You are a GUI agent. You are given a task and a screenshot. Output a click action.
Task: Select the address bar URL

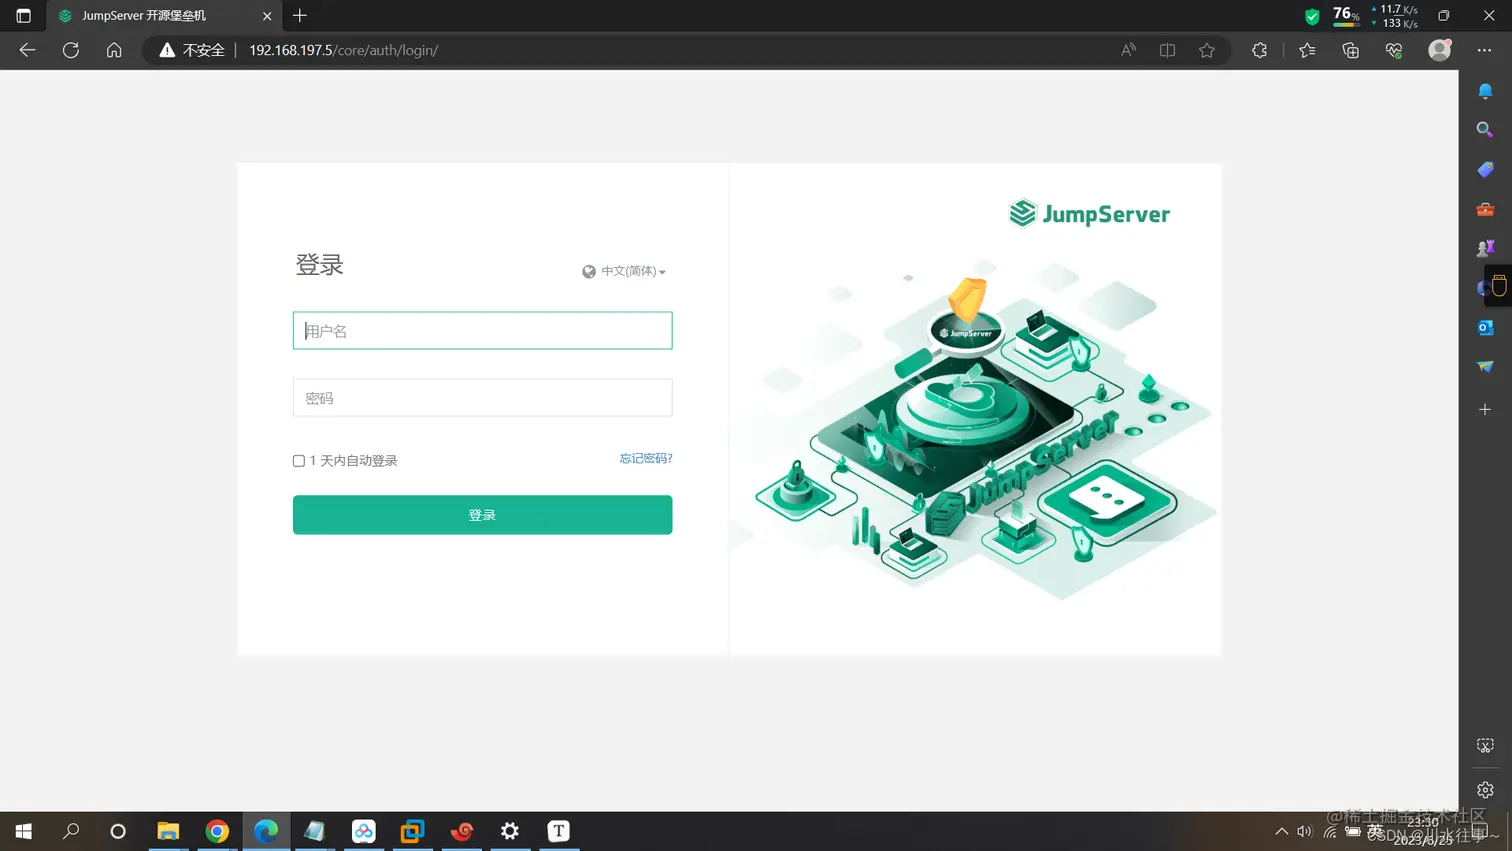(343, 50)
